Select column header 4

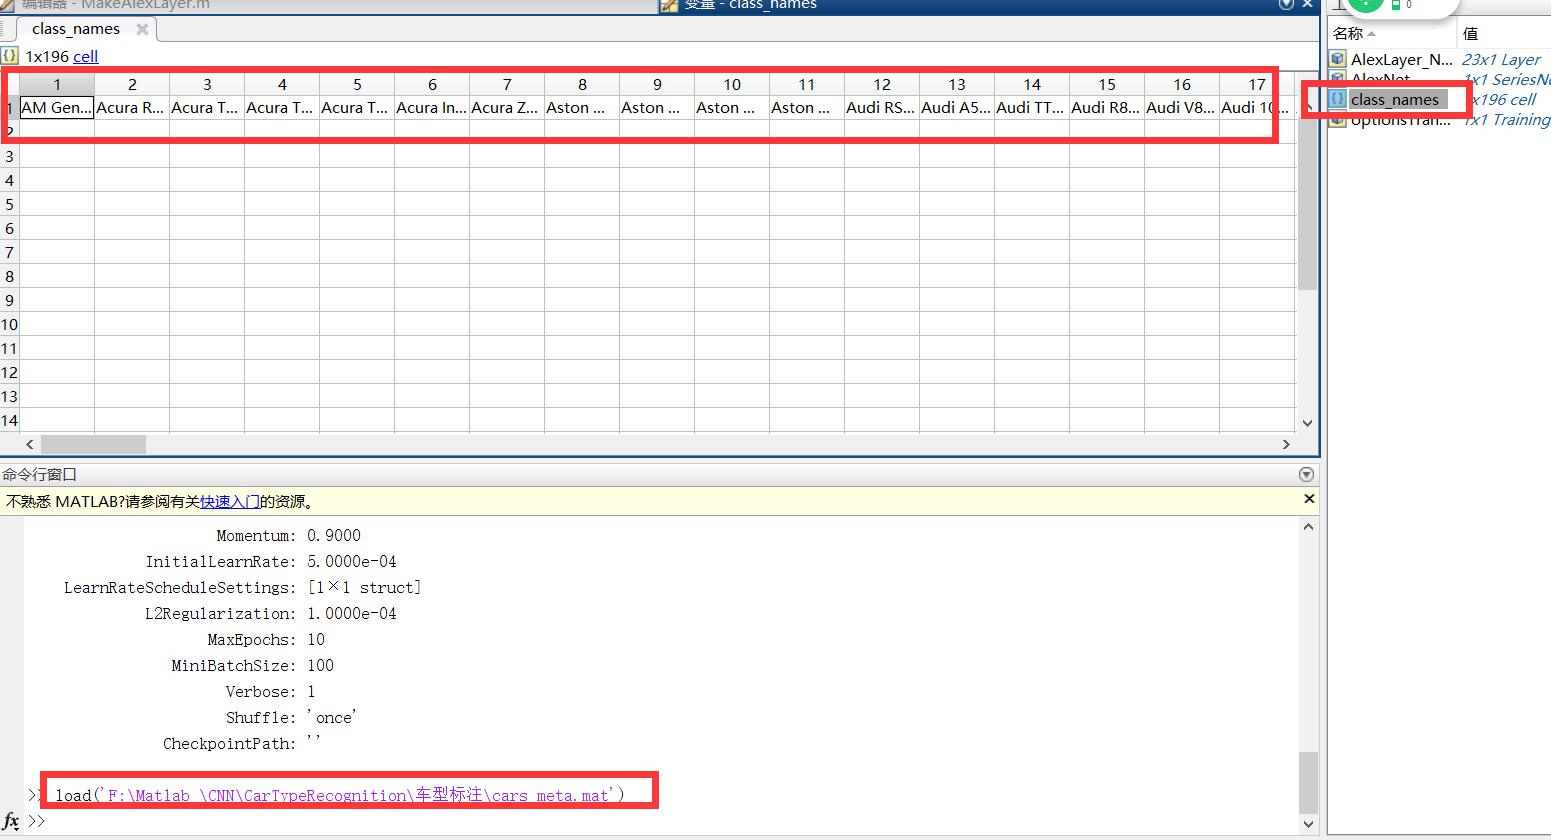coord(282,85)
